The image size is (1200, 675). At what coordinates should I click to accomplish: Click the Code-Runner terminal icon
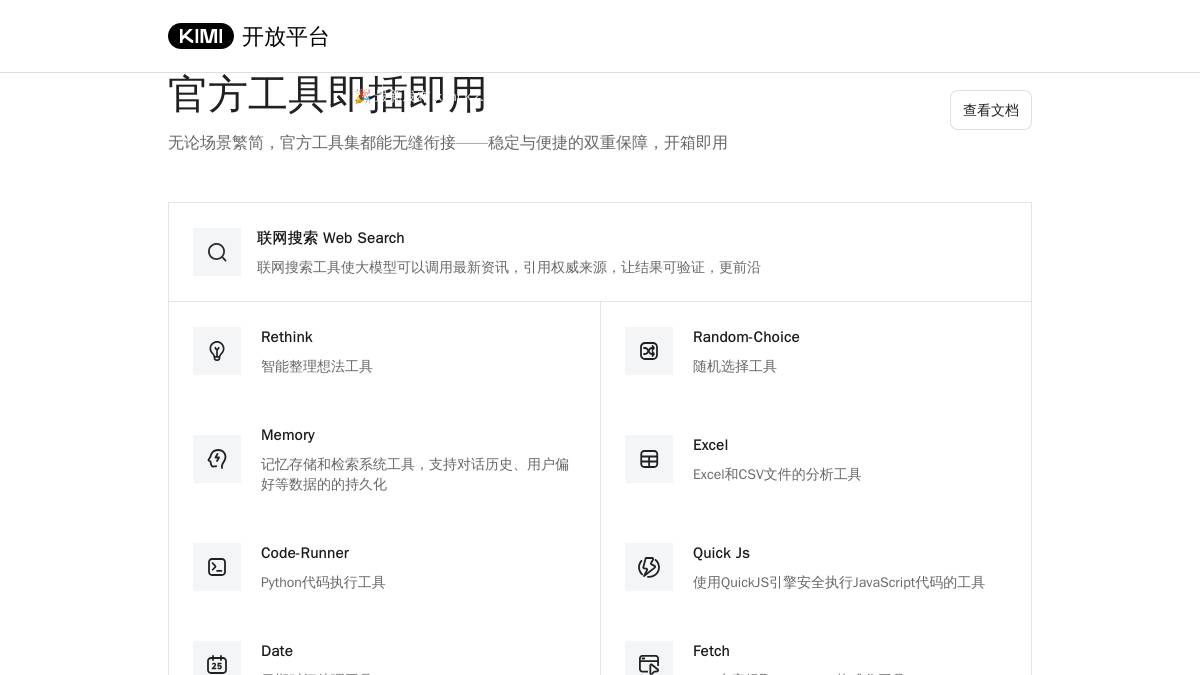coord(217,567)
